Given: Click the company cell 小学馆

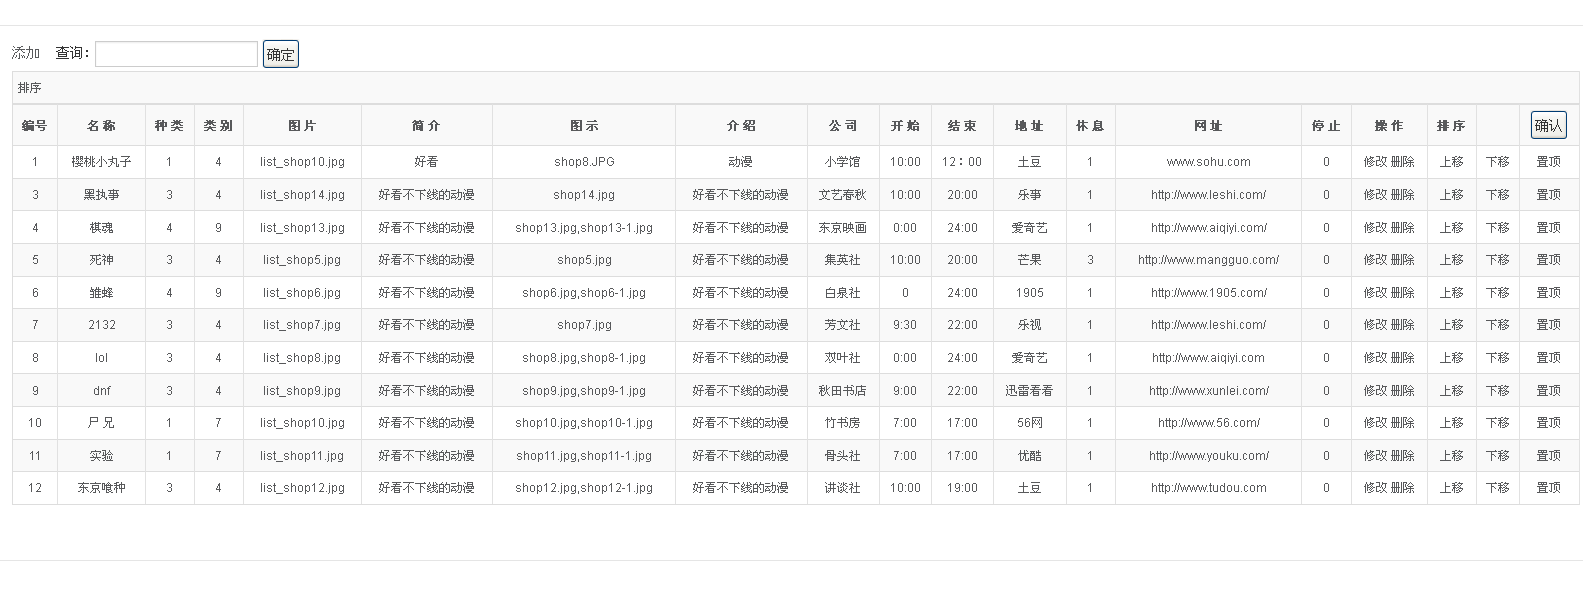Looking at the screenshot, I should tap(842, 162).
